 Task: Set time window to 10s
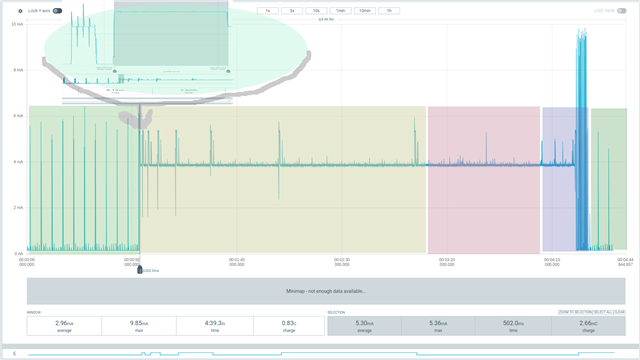pos(316,11)
